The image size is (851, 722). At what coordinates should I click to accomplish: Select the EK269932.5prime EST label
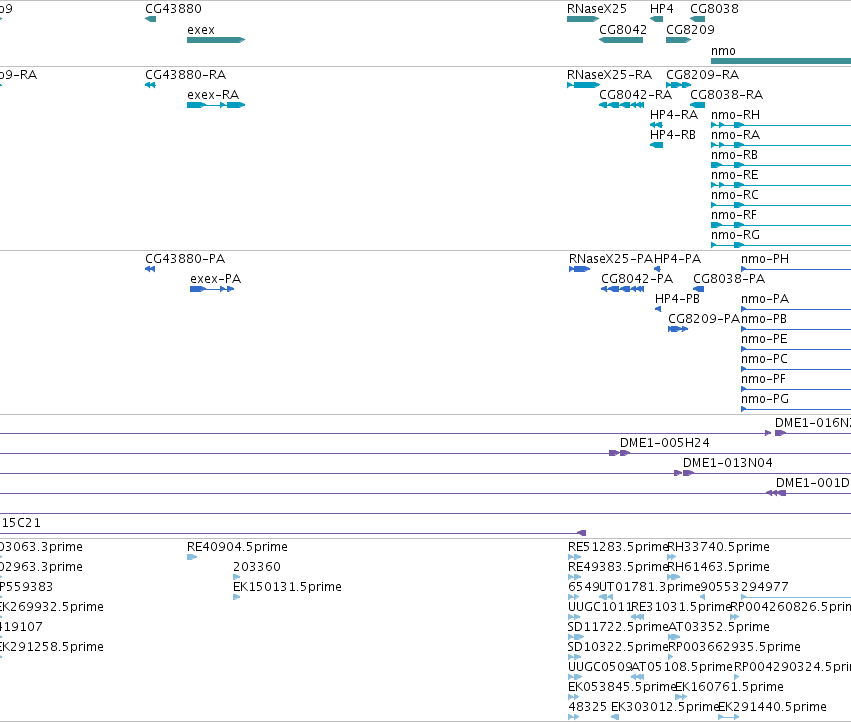52,607
